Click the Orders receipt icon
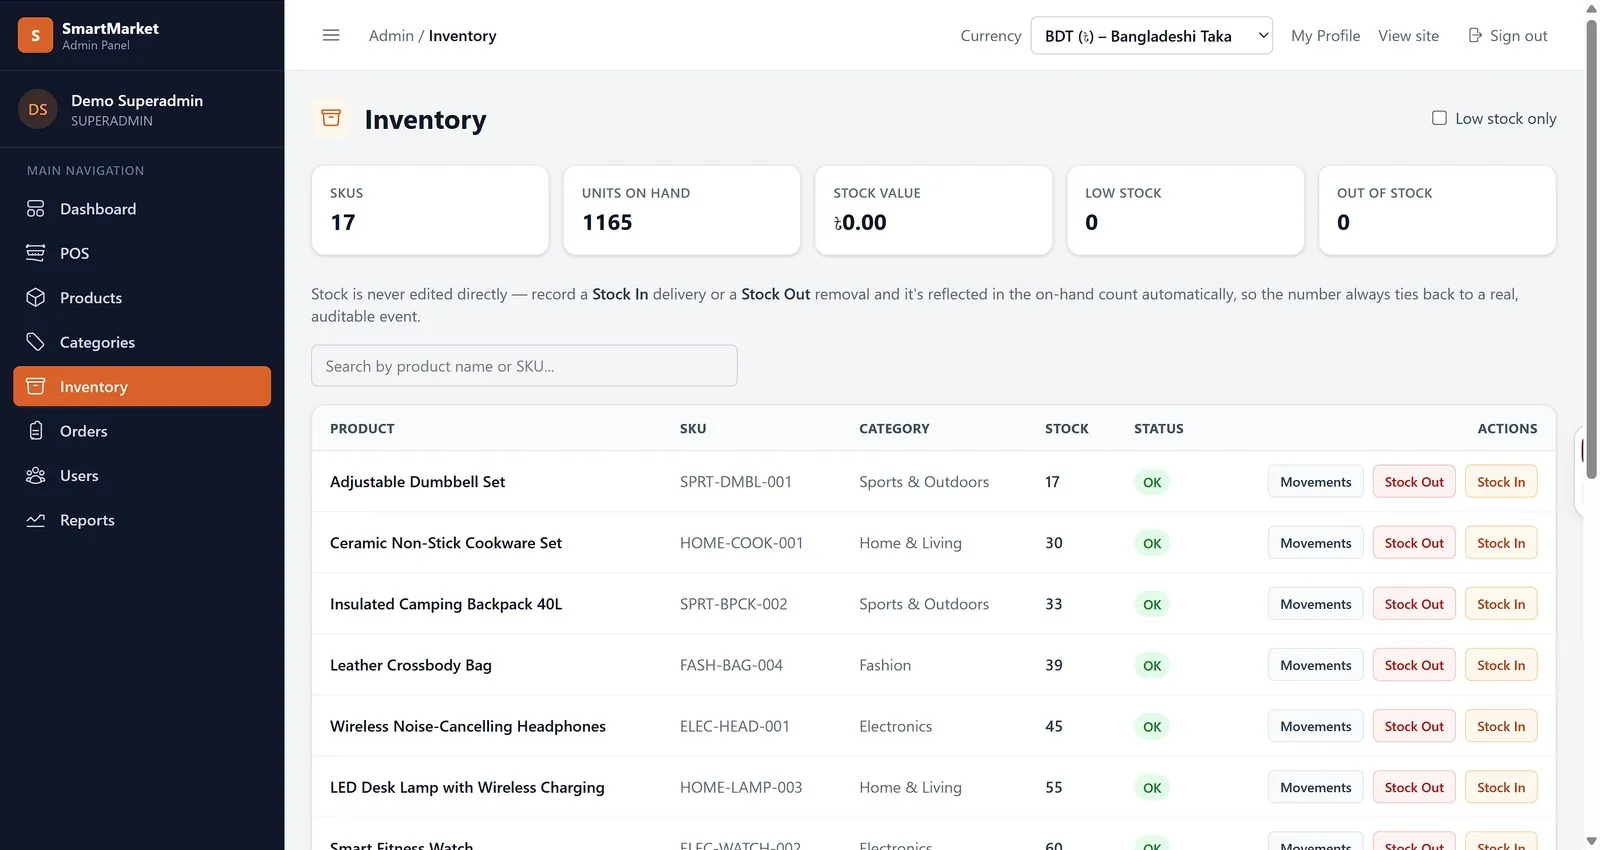1600x850 pixels. 36,431
